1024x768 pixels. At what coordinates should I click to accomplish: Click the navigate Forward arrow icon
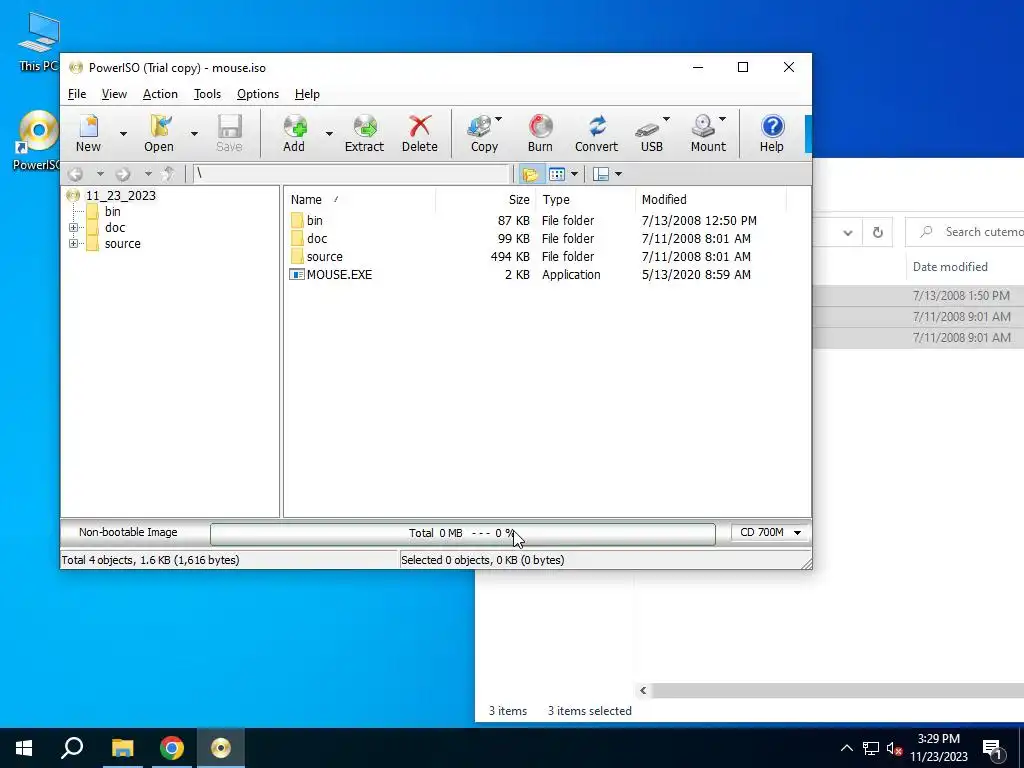(x=123, y=174)
